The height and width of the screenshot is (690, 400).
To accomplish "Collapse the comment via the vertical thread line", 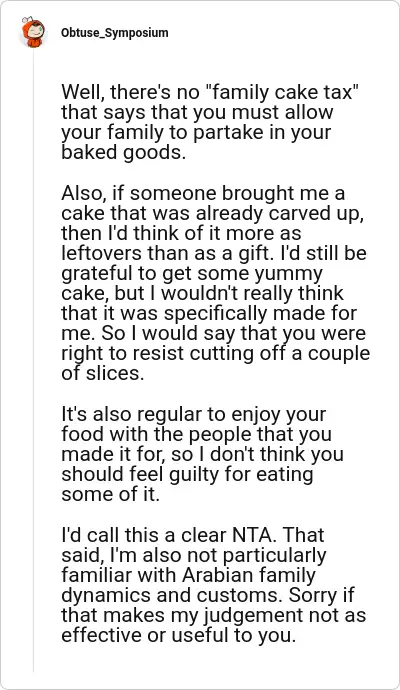I will [33, 361].
